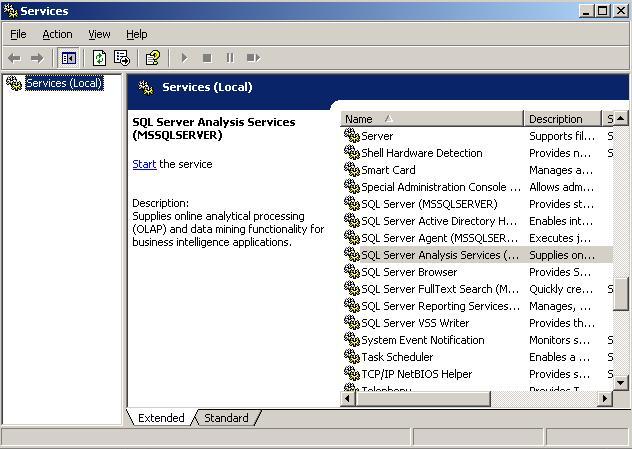Click Allows adm... description cell

(x=561, y=187)
